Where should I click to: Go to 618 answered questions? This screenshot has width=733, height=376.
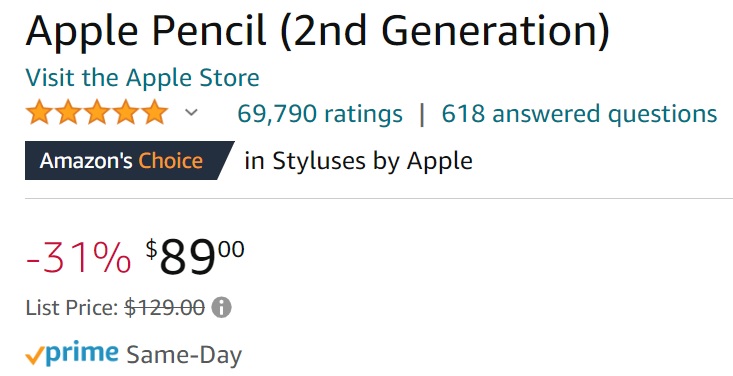[x=579, y=114]
